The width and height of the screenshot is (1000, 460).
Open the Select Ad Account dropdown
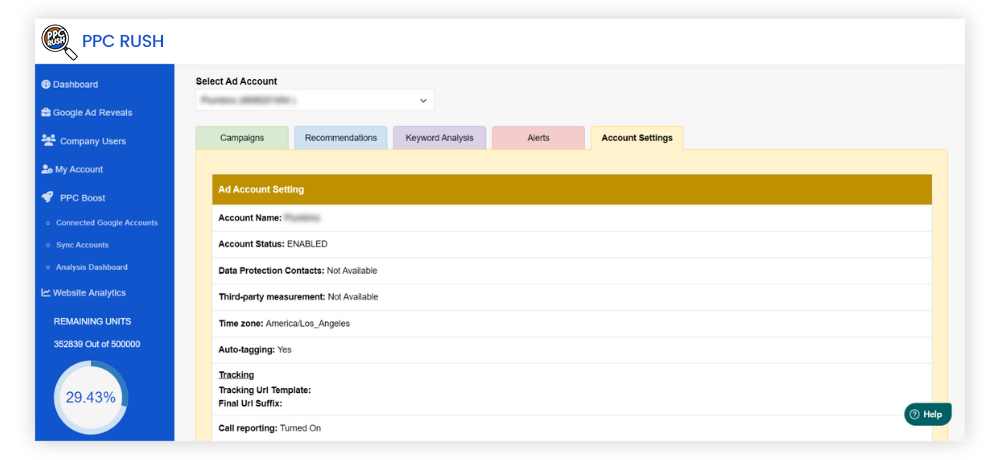point(314,100)
